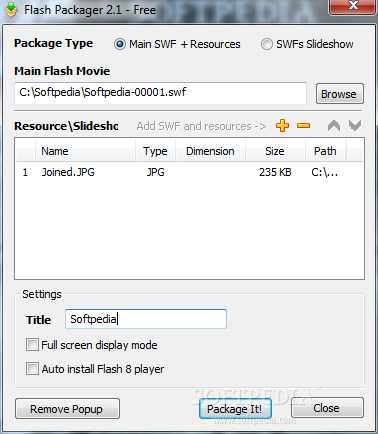
Task: Move resource down with the down arrow
Action: [355, 126]
